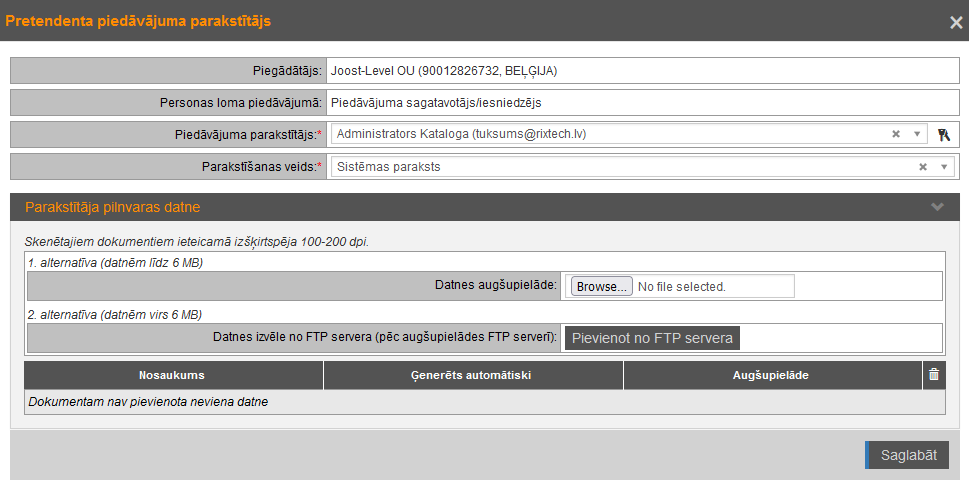Close the Pretendenta piedāvājuma parakstītājs dialog
The height and width of the screenshot is (480, 969).
tap(956, 22)
